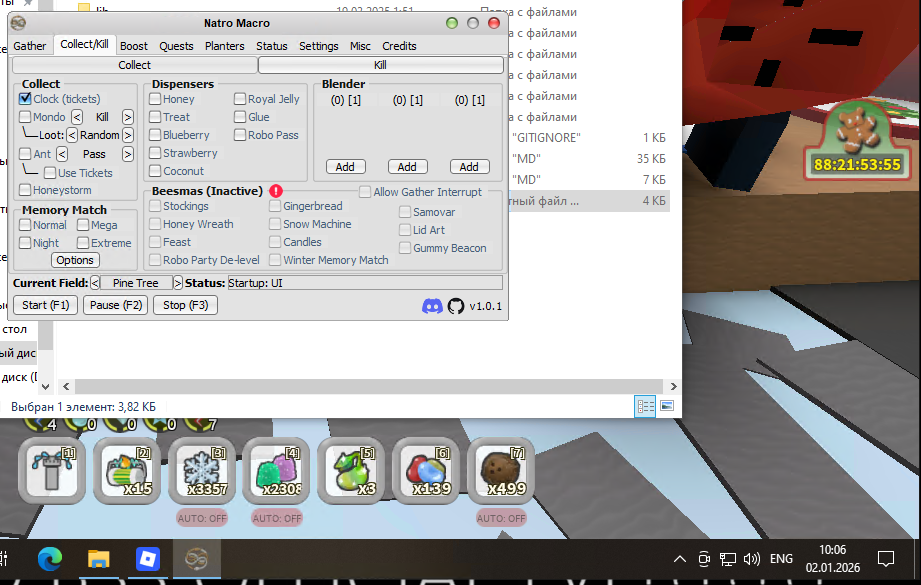
Task: Open Microsoft Edge from taskbar
Action: [50, 559]
